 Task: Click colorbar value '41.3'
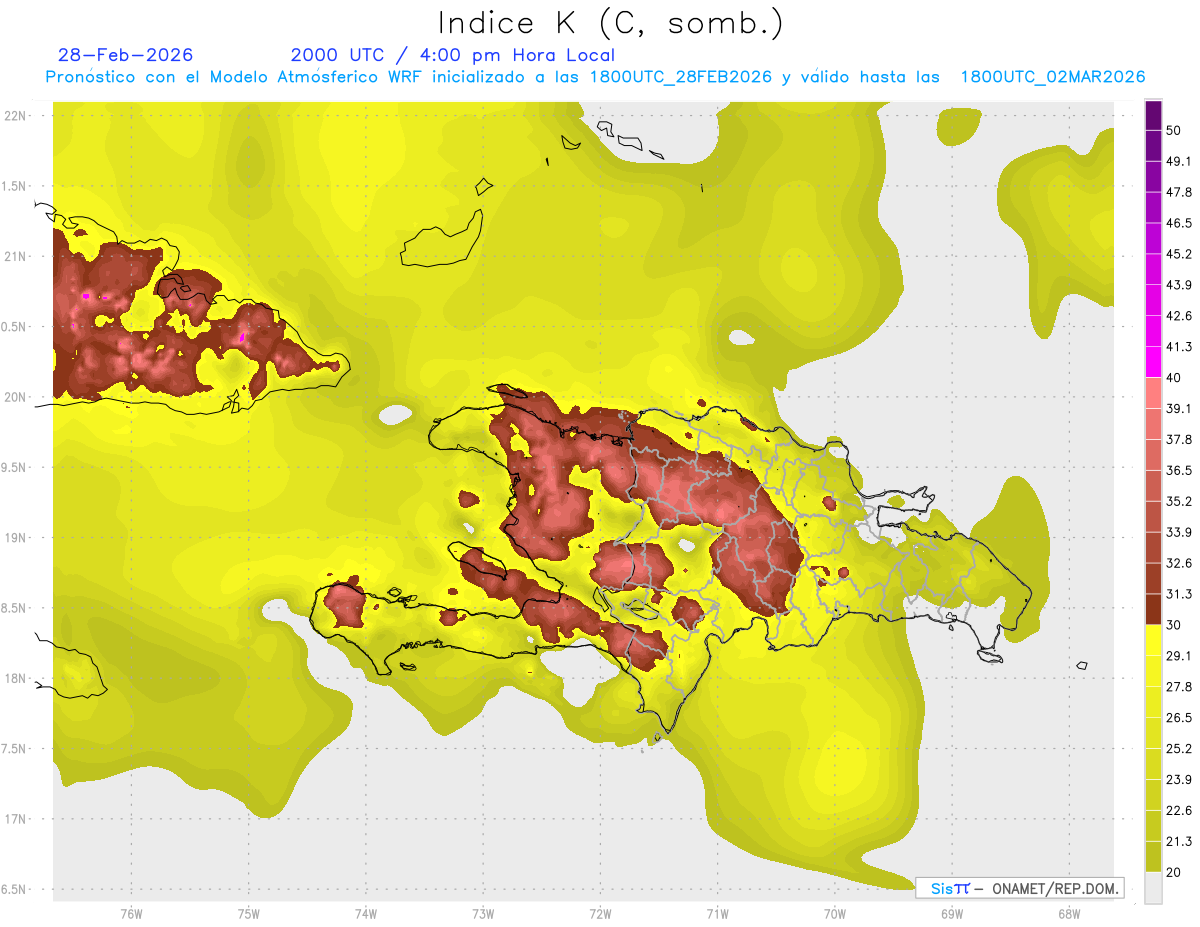(1179, 347)
